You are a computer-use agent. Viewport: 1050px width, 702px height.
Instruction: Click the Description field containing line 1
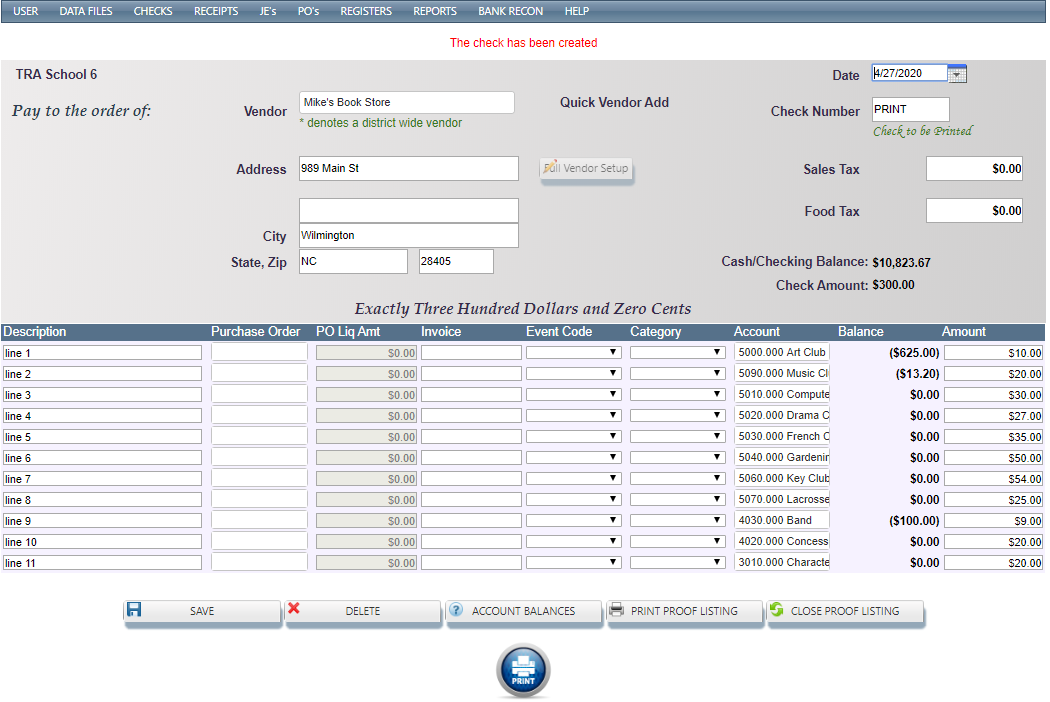point(102,353)
